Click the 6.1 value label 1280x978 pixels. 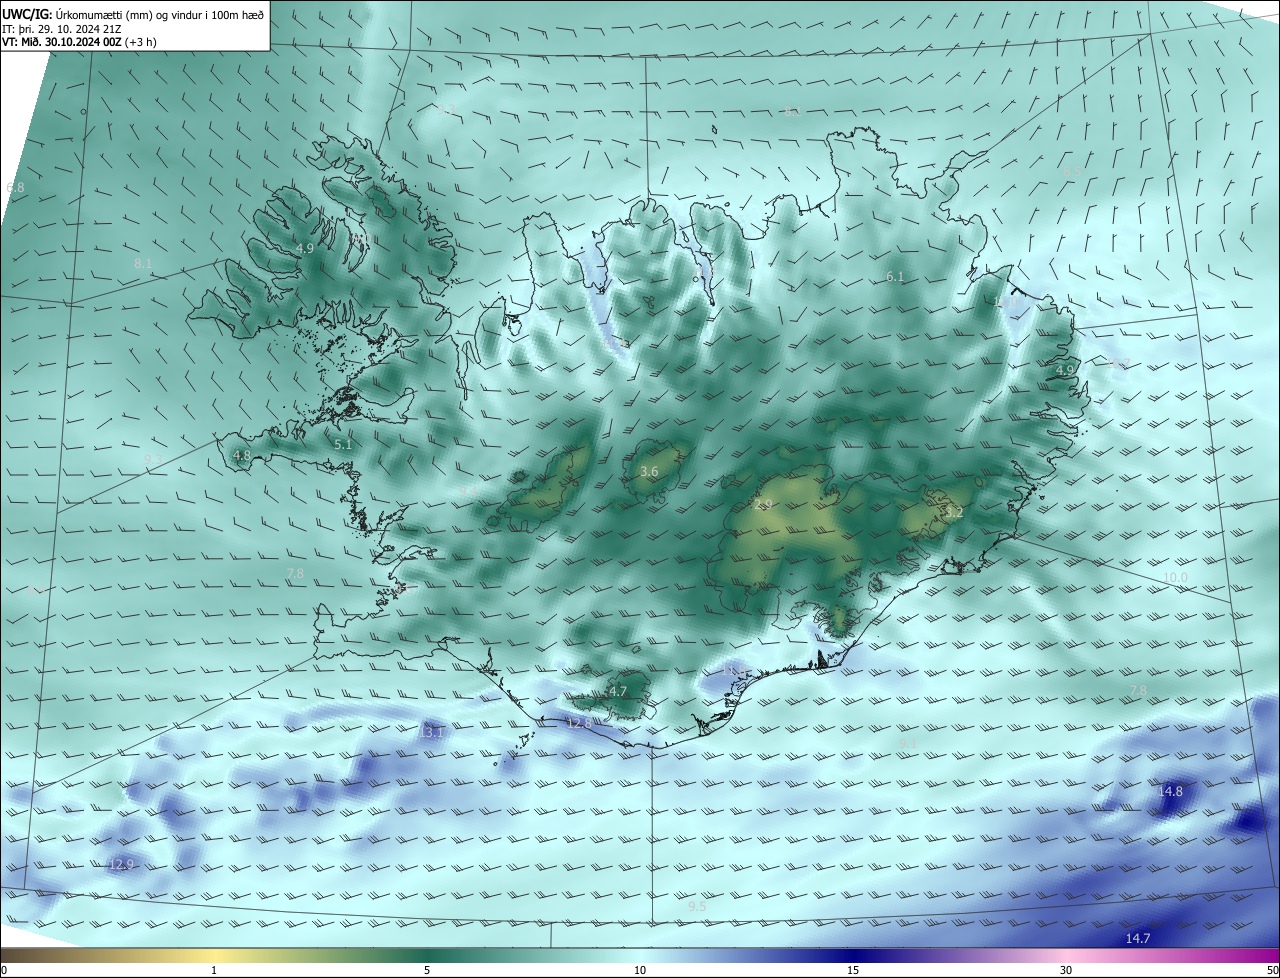tap(895, 276)
